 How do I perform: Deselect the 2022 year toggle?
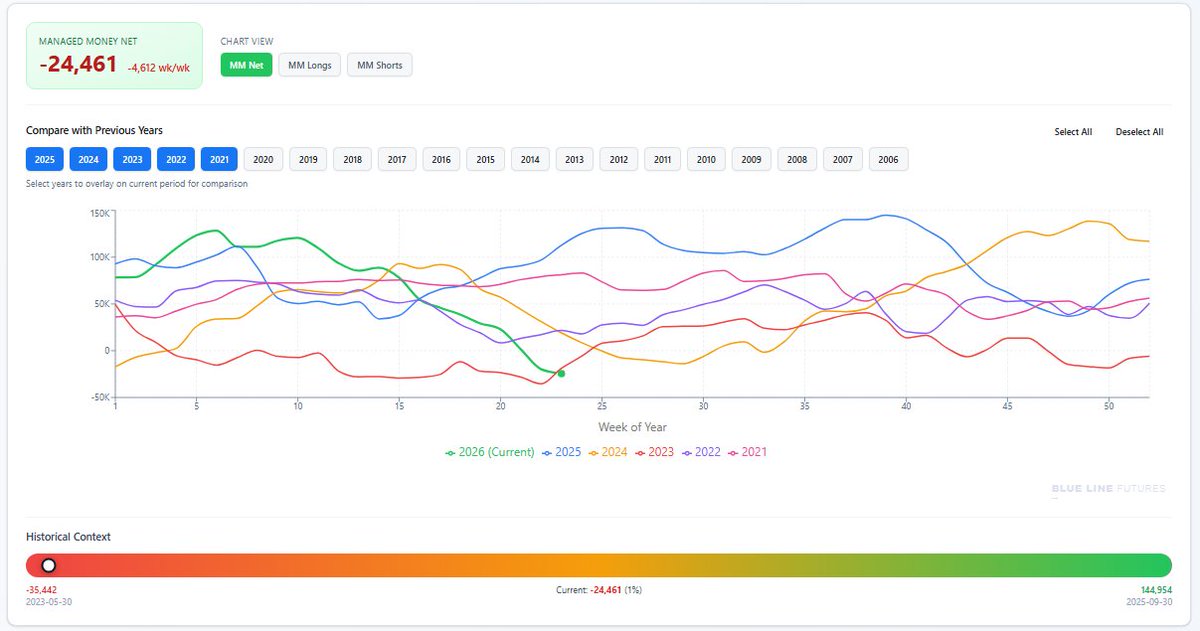point(177,159)
